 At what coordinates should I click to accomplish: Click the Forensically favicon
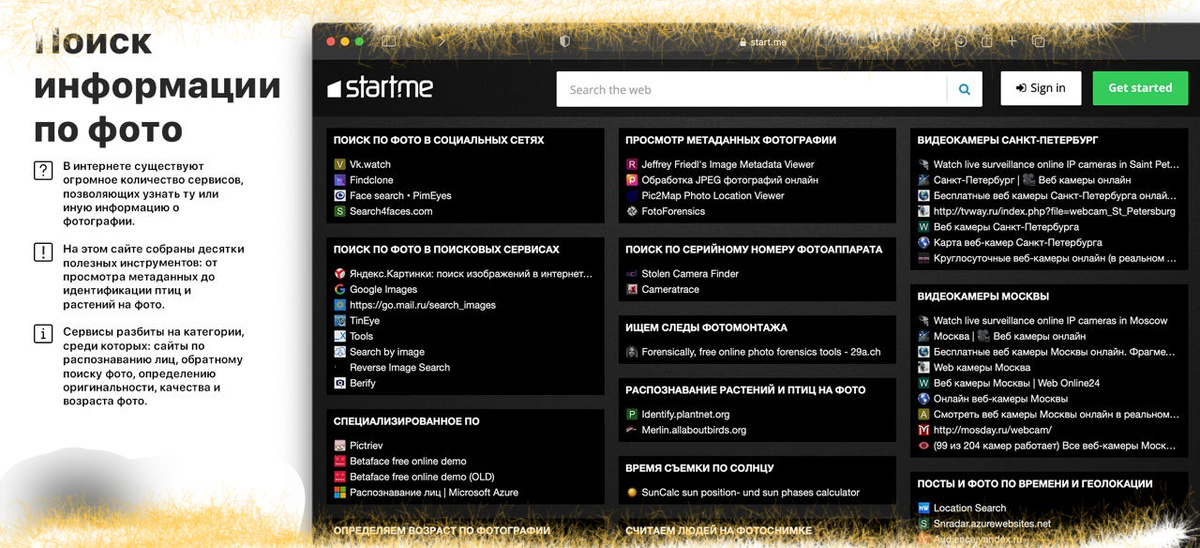tap(632, 352)
